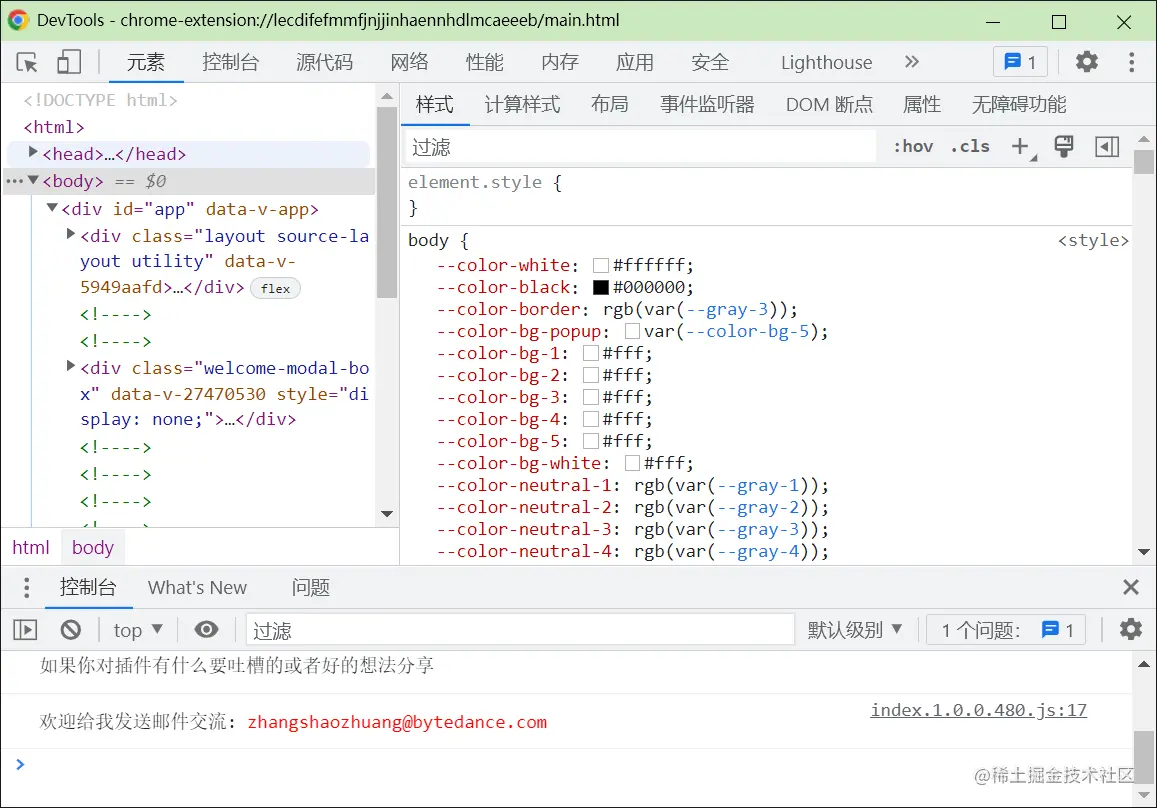Click the elements tree scrollbar down arrow
This screenshot has width=1157, height=808.
pyautogui.click(x=387, y=514)
